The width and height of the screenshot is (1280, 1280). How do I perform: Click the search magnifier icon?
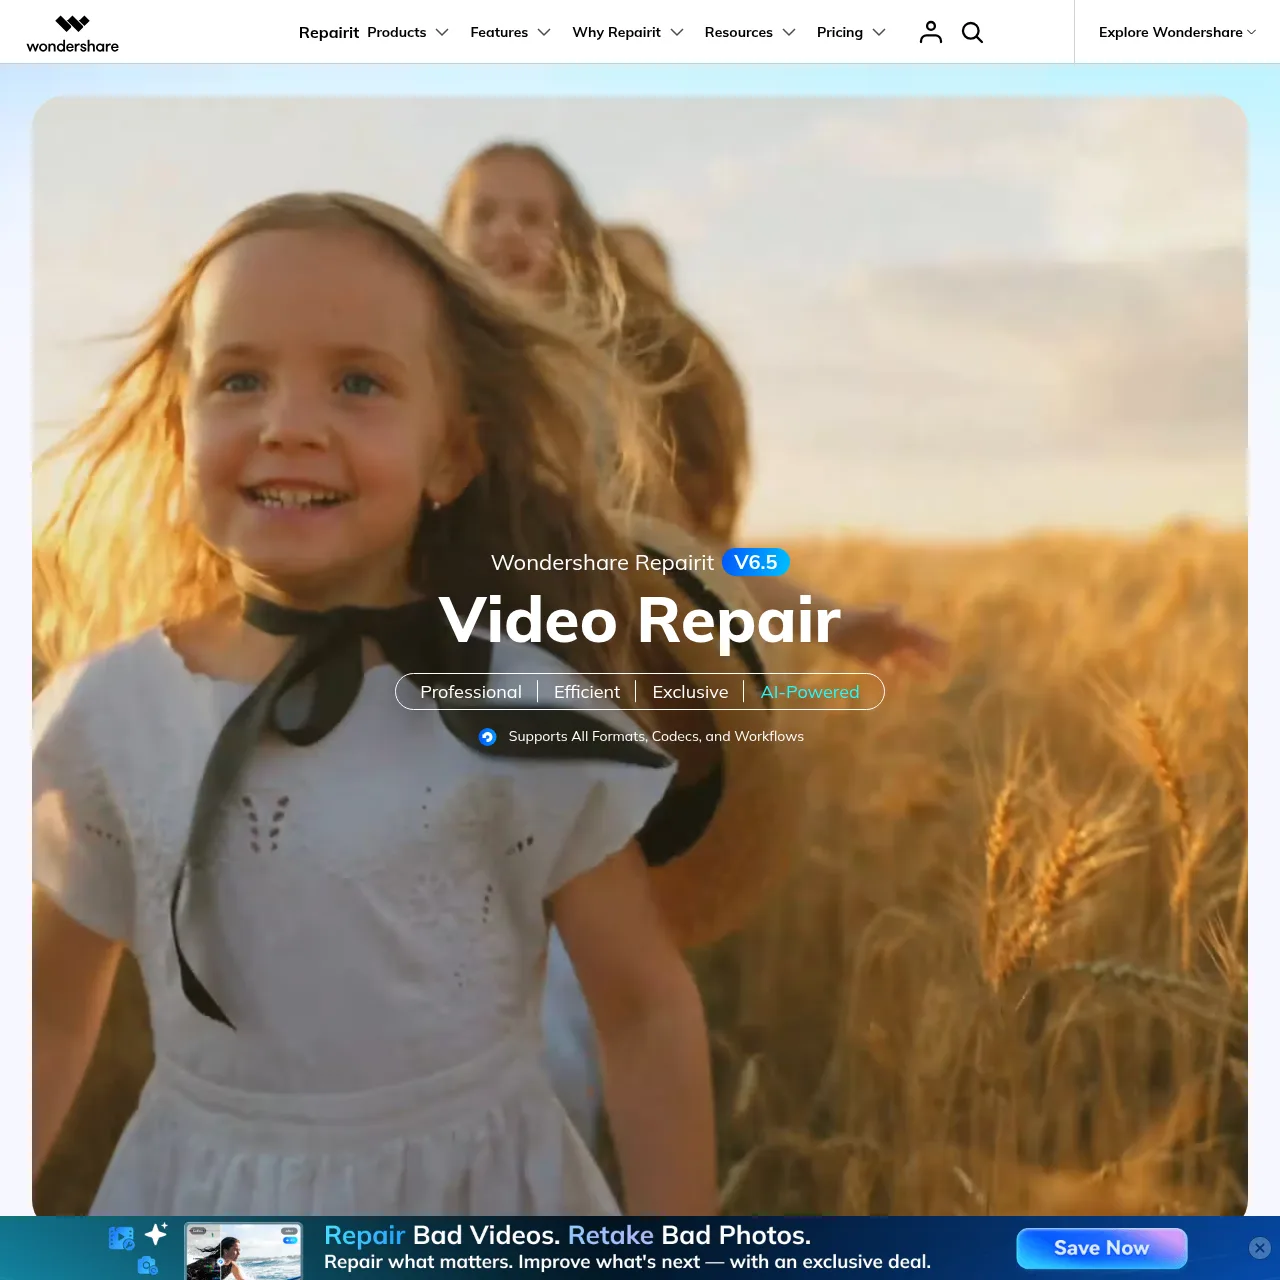coord(972,32)
